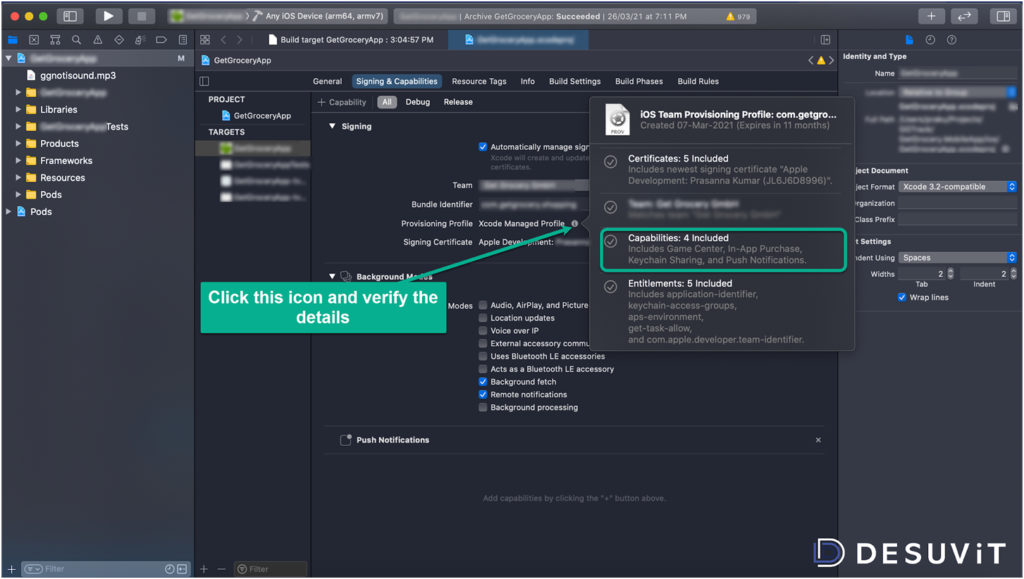
Task: Add an editor pane on the right
Action: 825,40
